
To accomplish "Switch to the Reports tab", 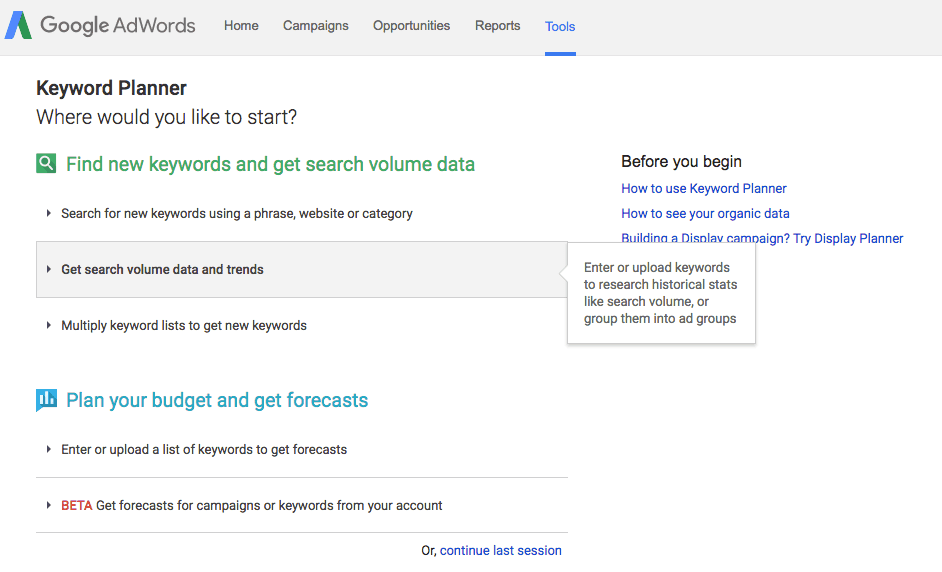I will click(x=497, y=26).
